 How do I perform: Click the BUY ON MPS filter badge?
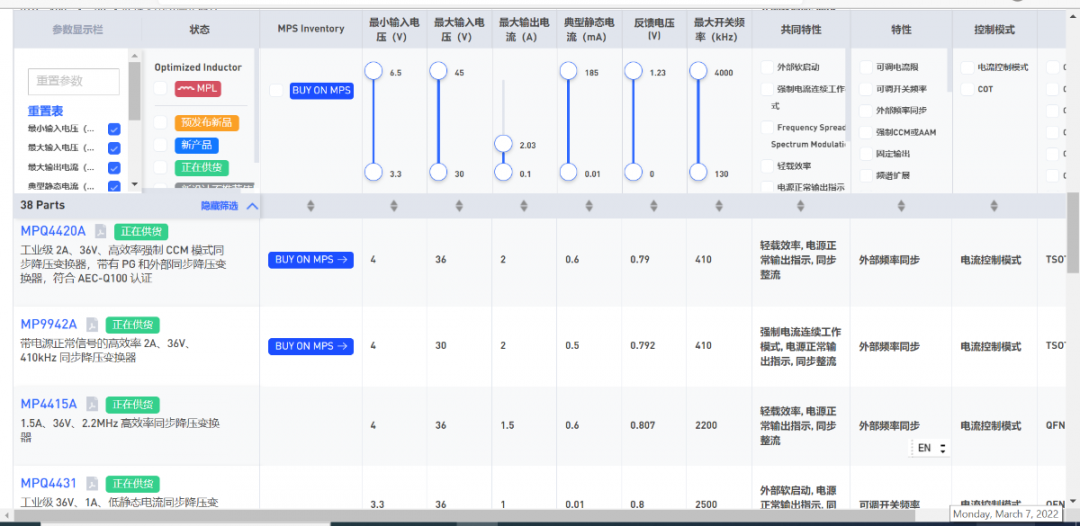point(322,91)
